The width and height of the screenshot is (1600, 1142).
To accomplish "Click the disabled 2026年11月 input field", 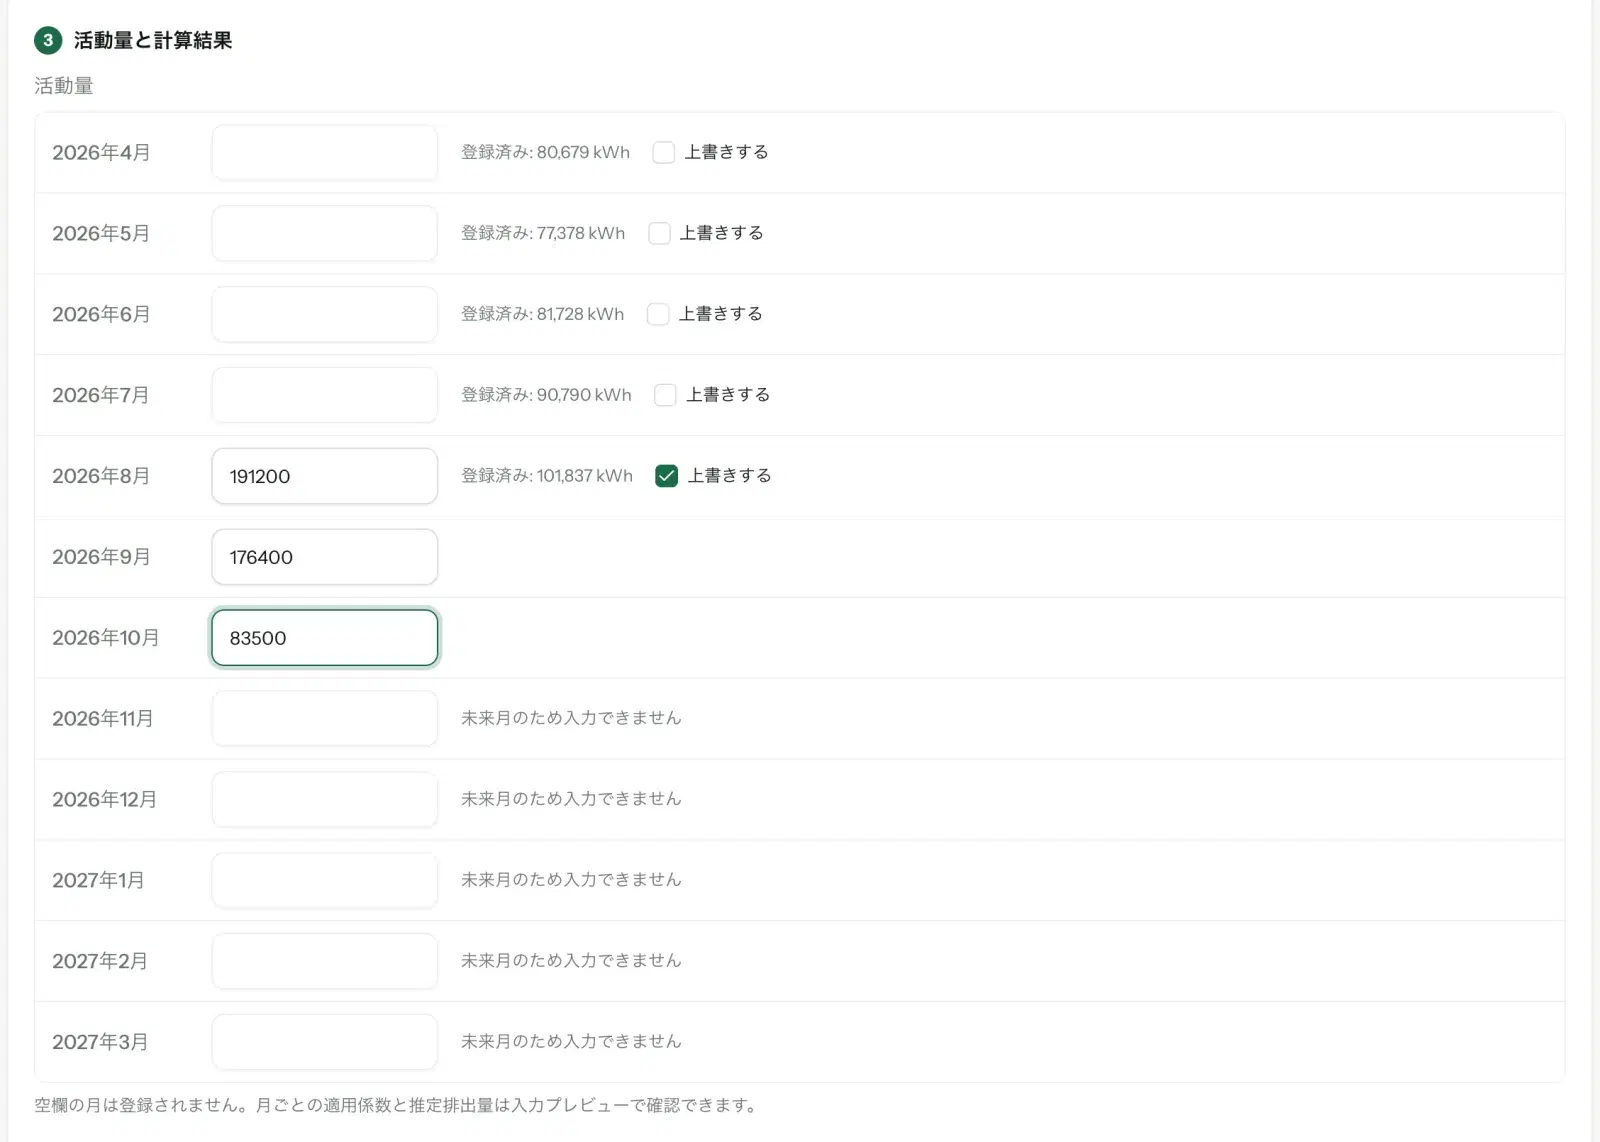I will pos(325,719).
